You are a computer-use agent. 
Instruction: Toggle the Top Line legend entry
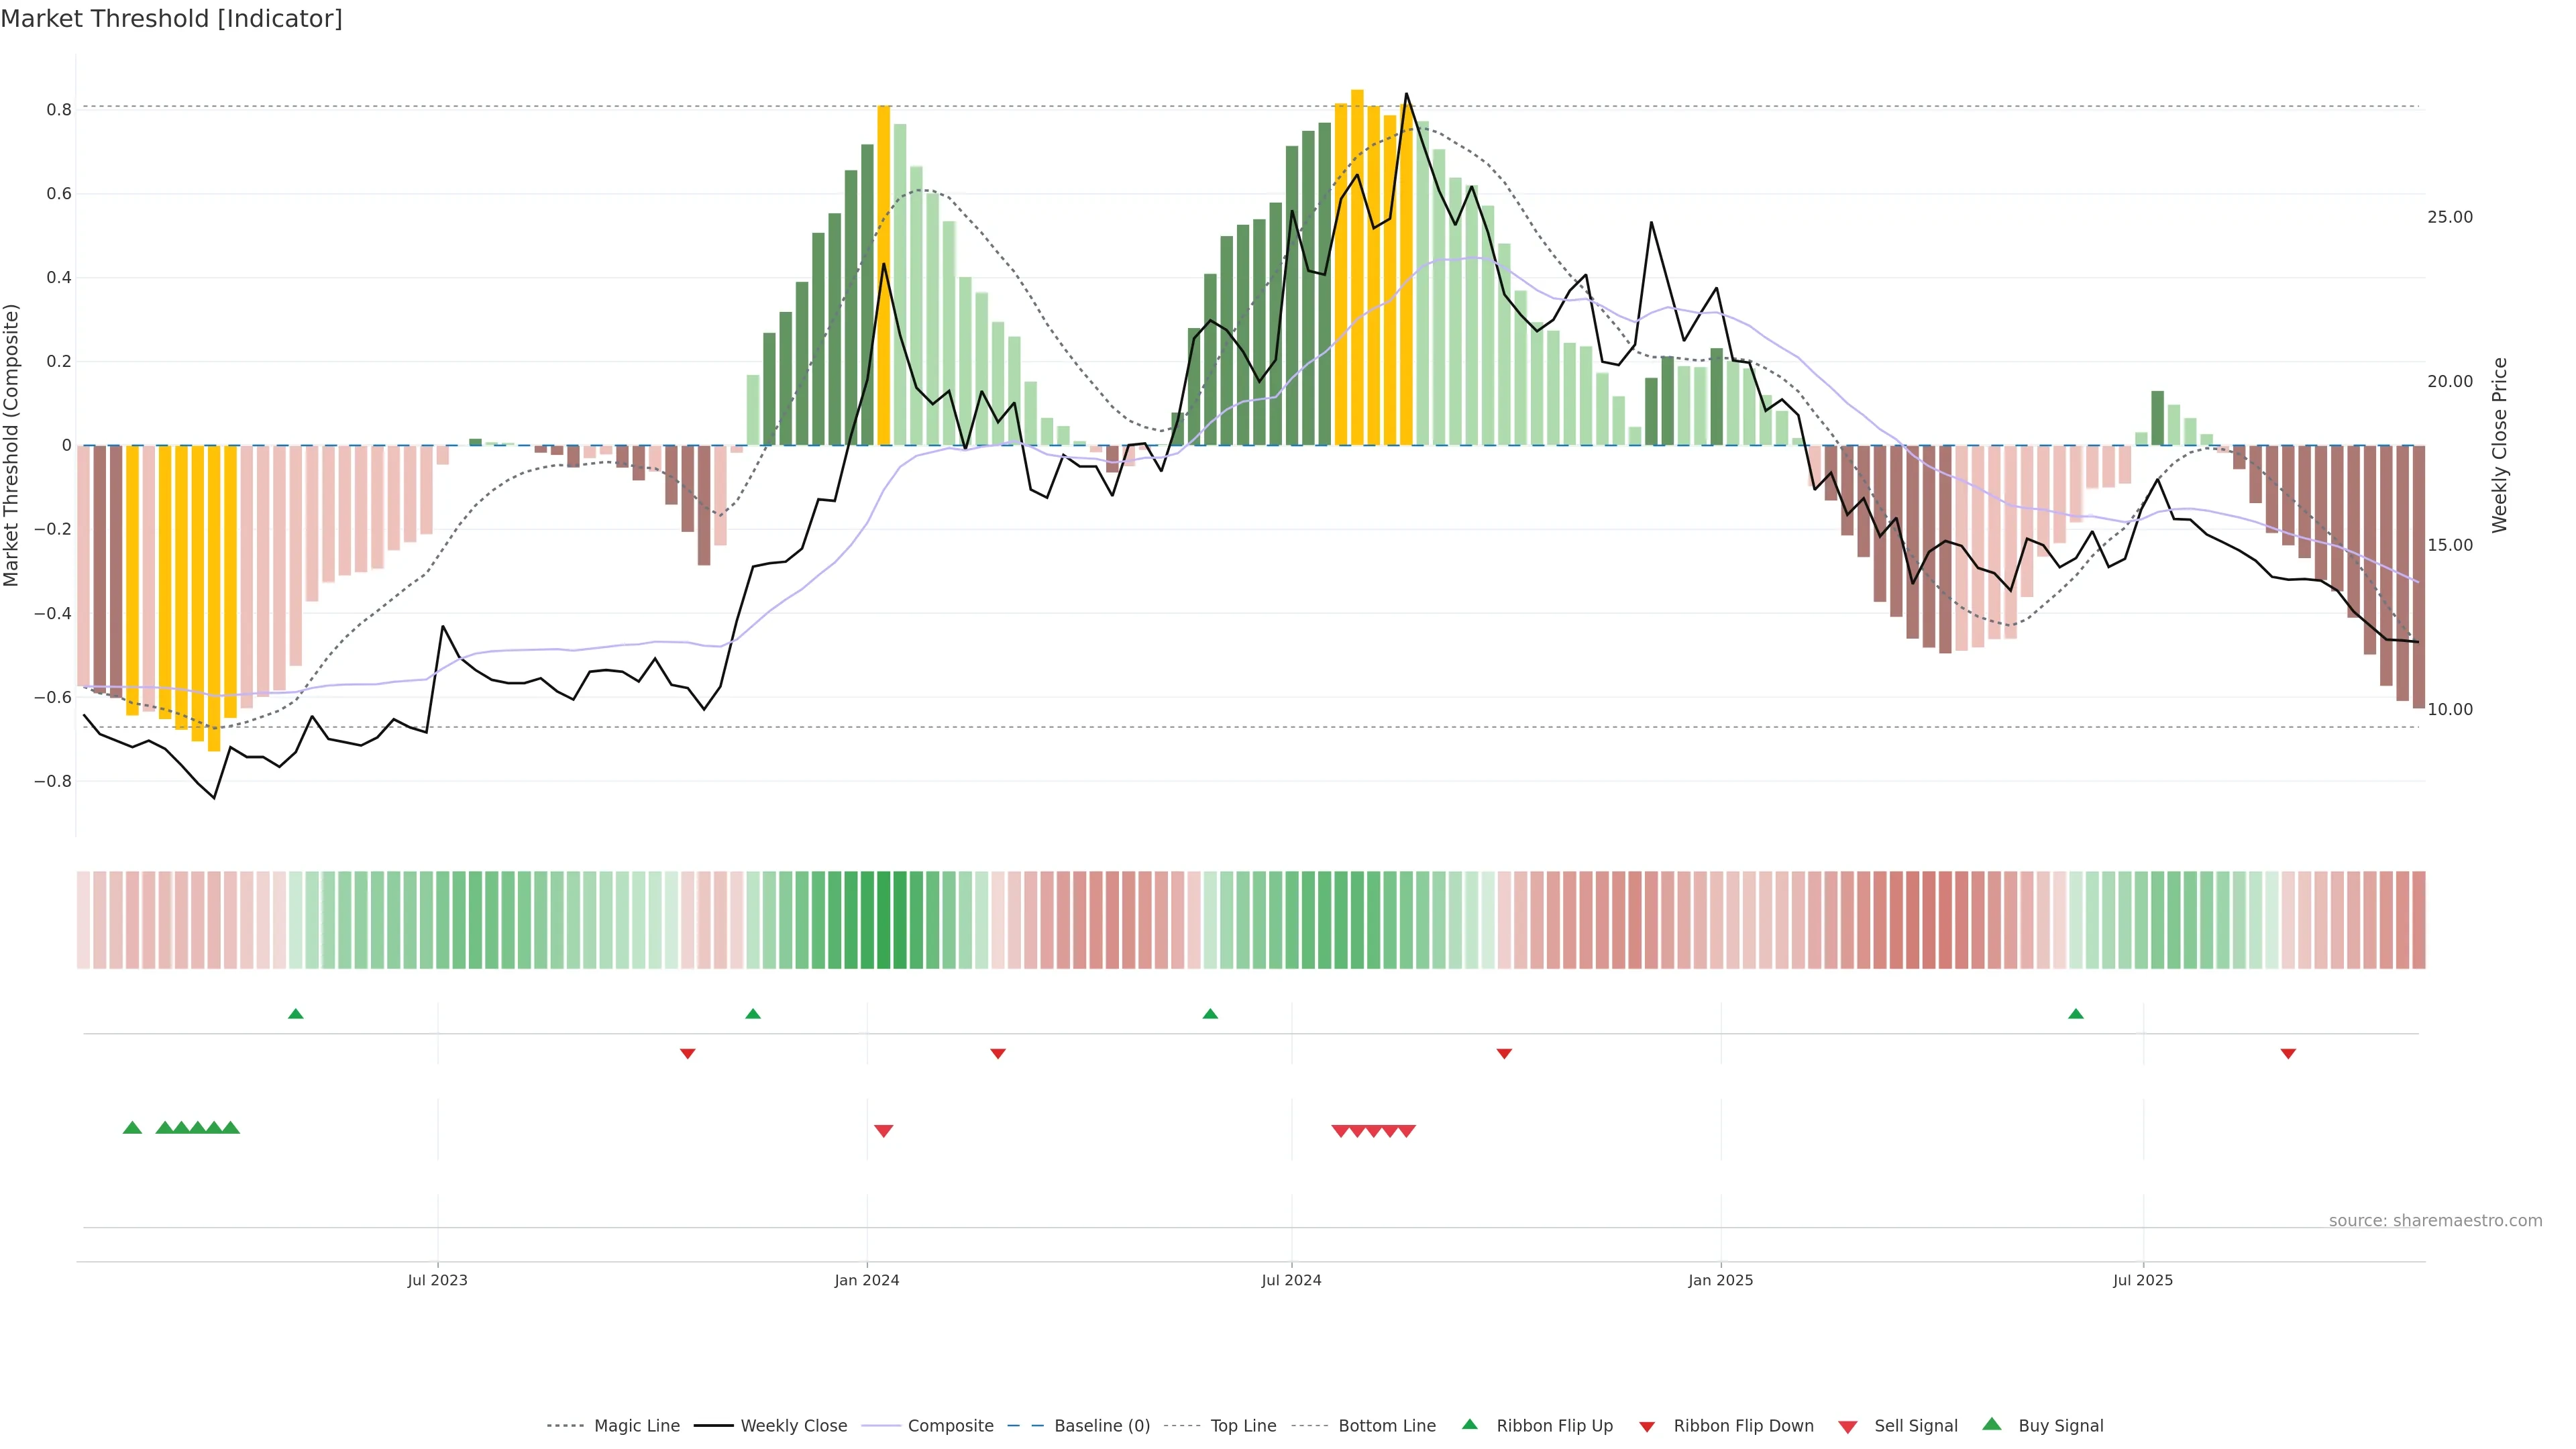point(1243,1426)
